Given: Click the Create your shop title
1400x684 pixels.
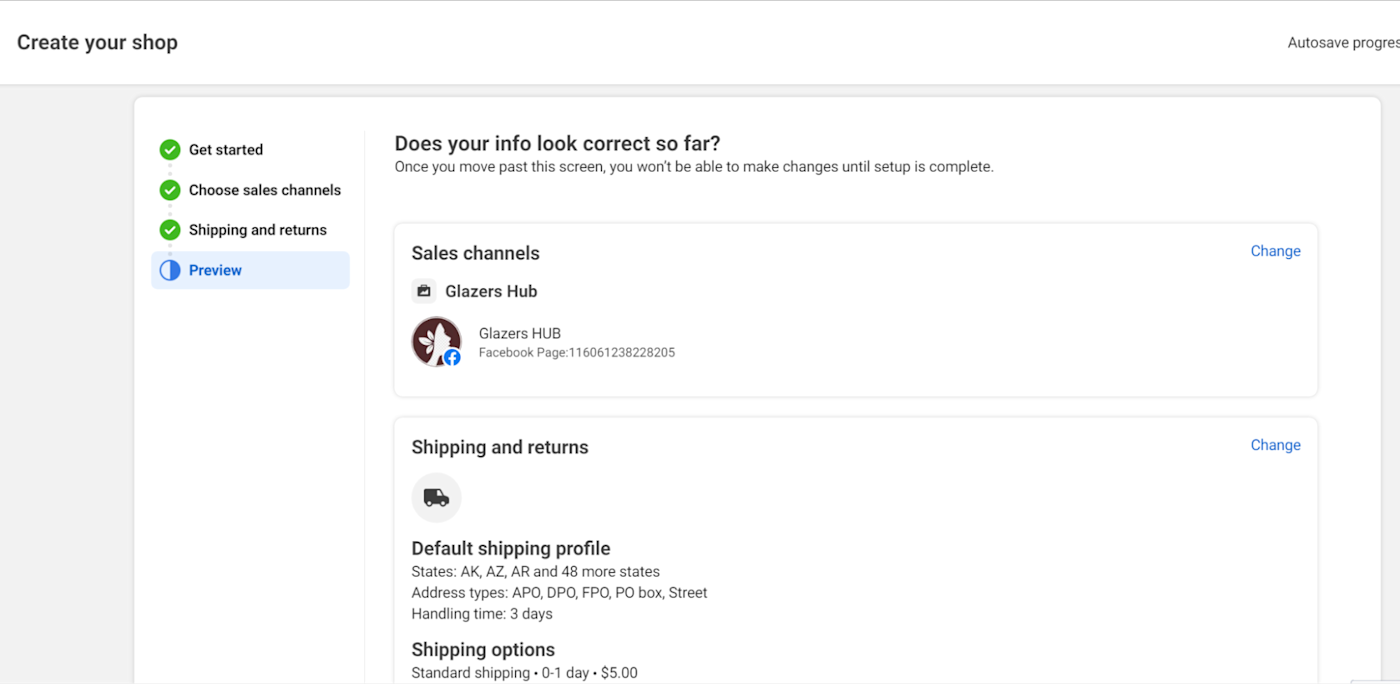Looking at the screenshot, I should pyautogui.click(x=97, y=42).
